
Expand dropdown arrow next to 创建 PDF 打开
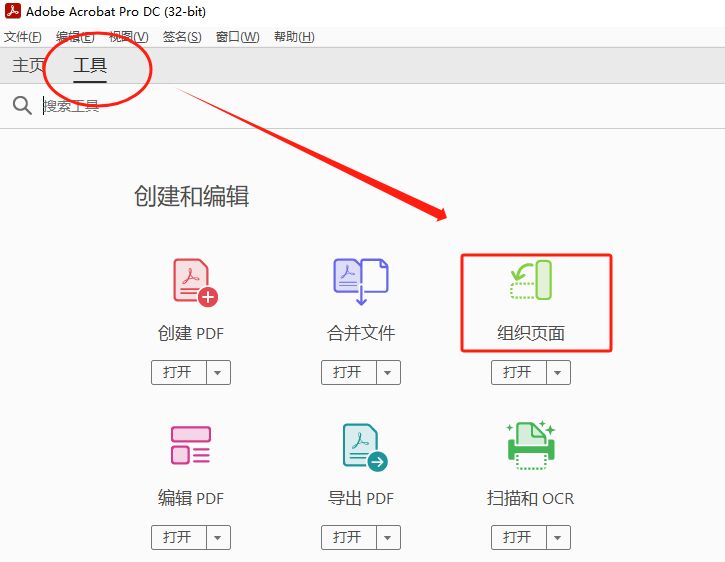218,372
